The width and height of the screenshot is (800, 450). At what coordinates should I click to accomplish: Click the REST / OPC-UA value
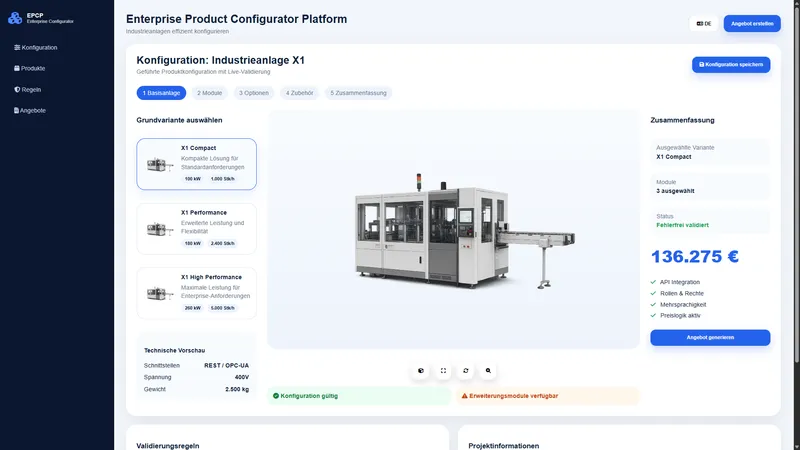point(227,366)
